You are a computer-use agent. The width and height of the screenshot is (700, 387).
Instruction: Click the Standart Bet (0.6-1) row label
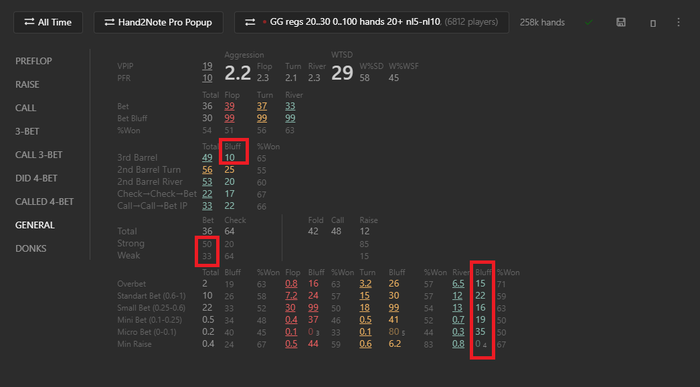click(151, 296)
